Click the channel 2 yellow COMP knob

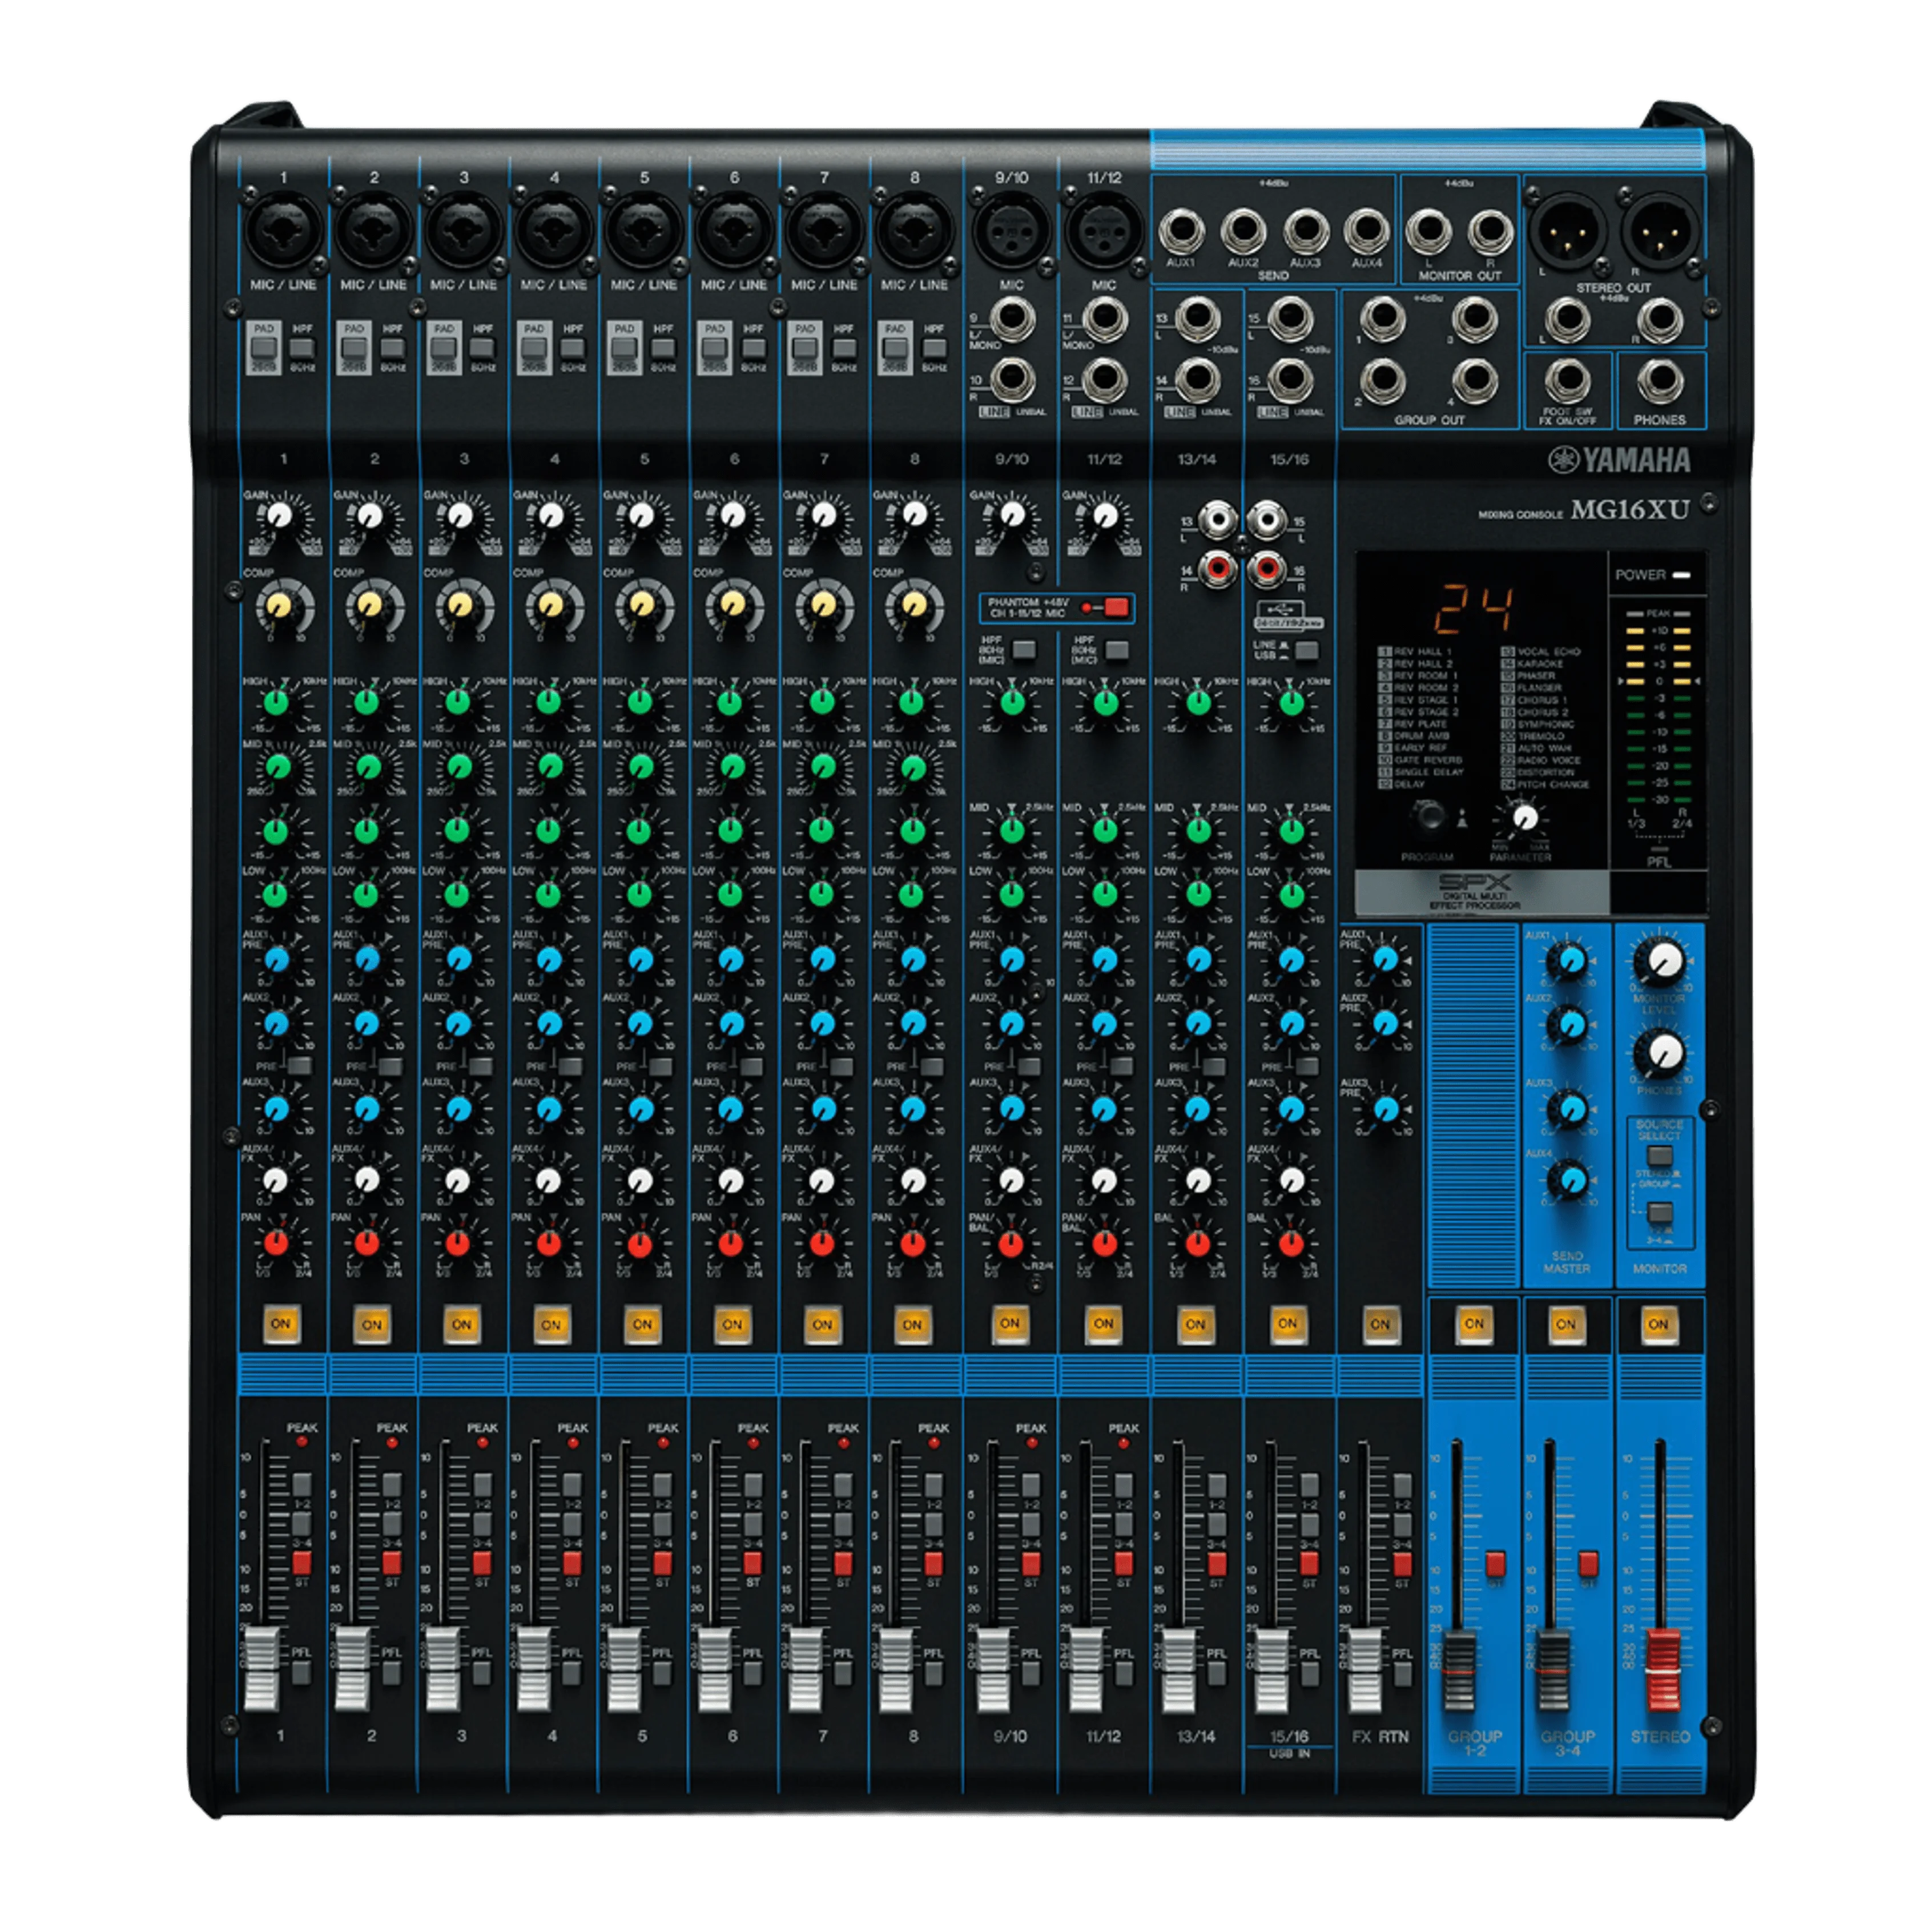pos(369,604)
